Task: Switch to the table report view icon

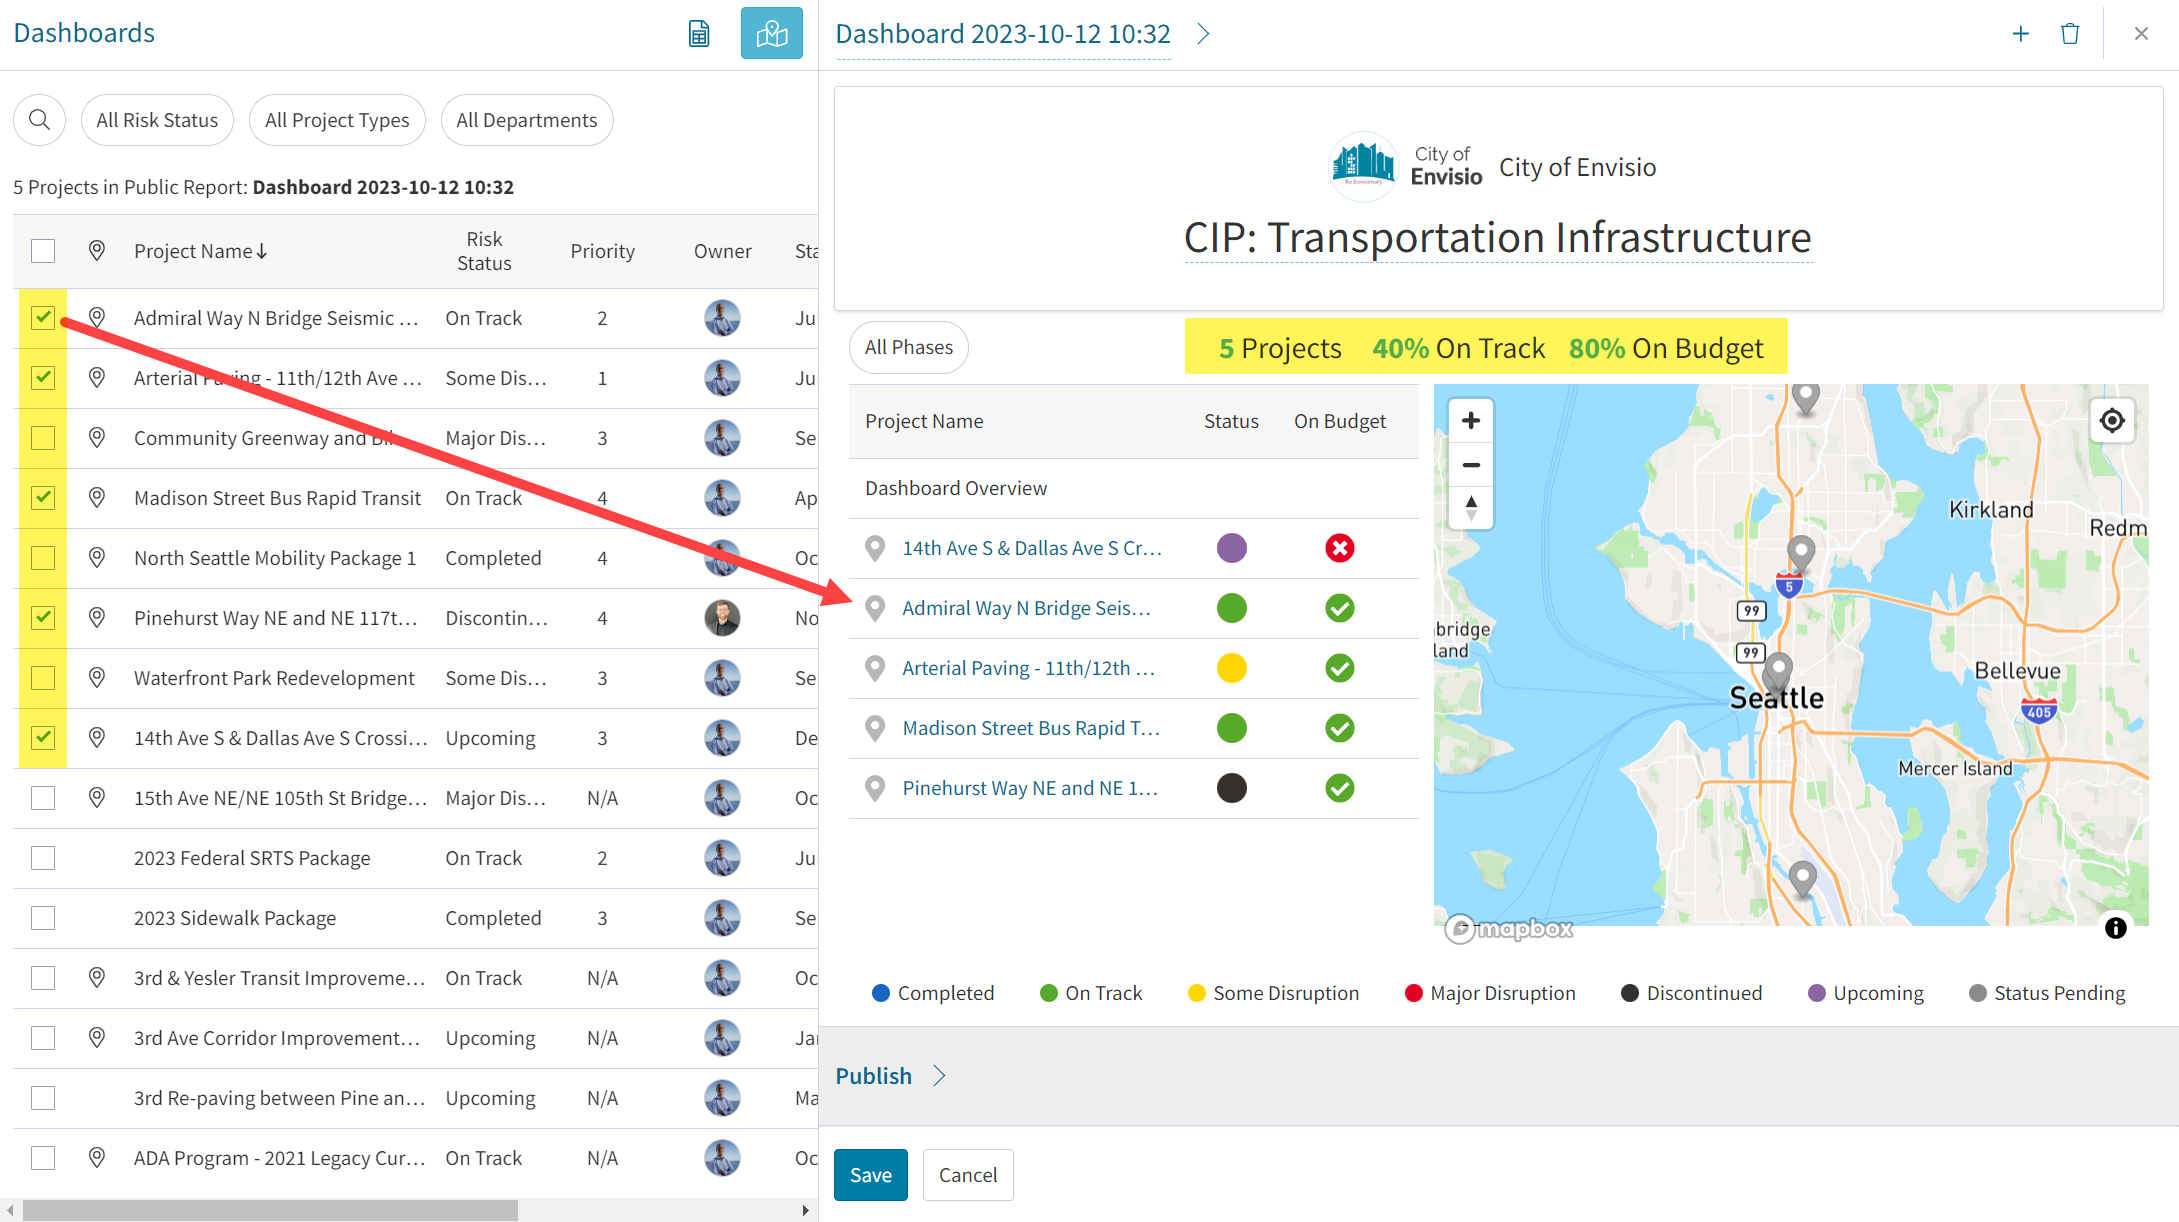Action: (699, 33)
